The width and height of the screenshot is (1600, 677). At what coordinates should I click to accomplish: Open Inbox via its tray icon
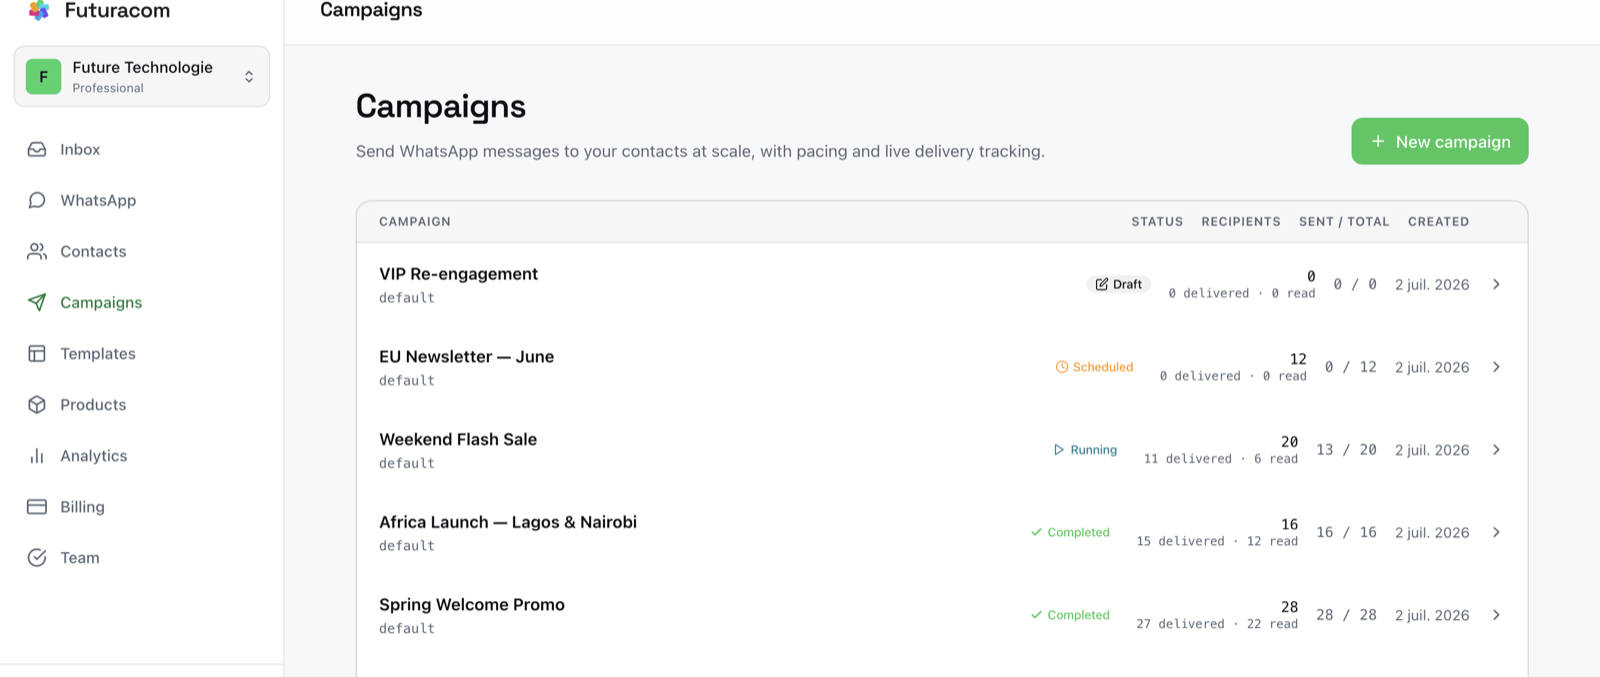tap(37, 149)
